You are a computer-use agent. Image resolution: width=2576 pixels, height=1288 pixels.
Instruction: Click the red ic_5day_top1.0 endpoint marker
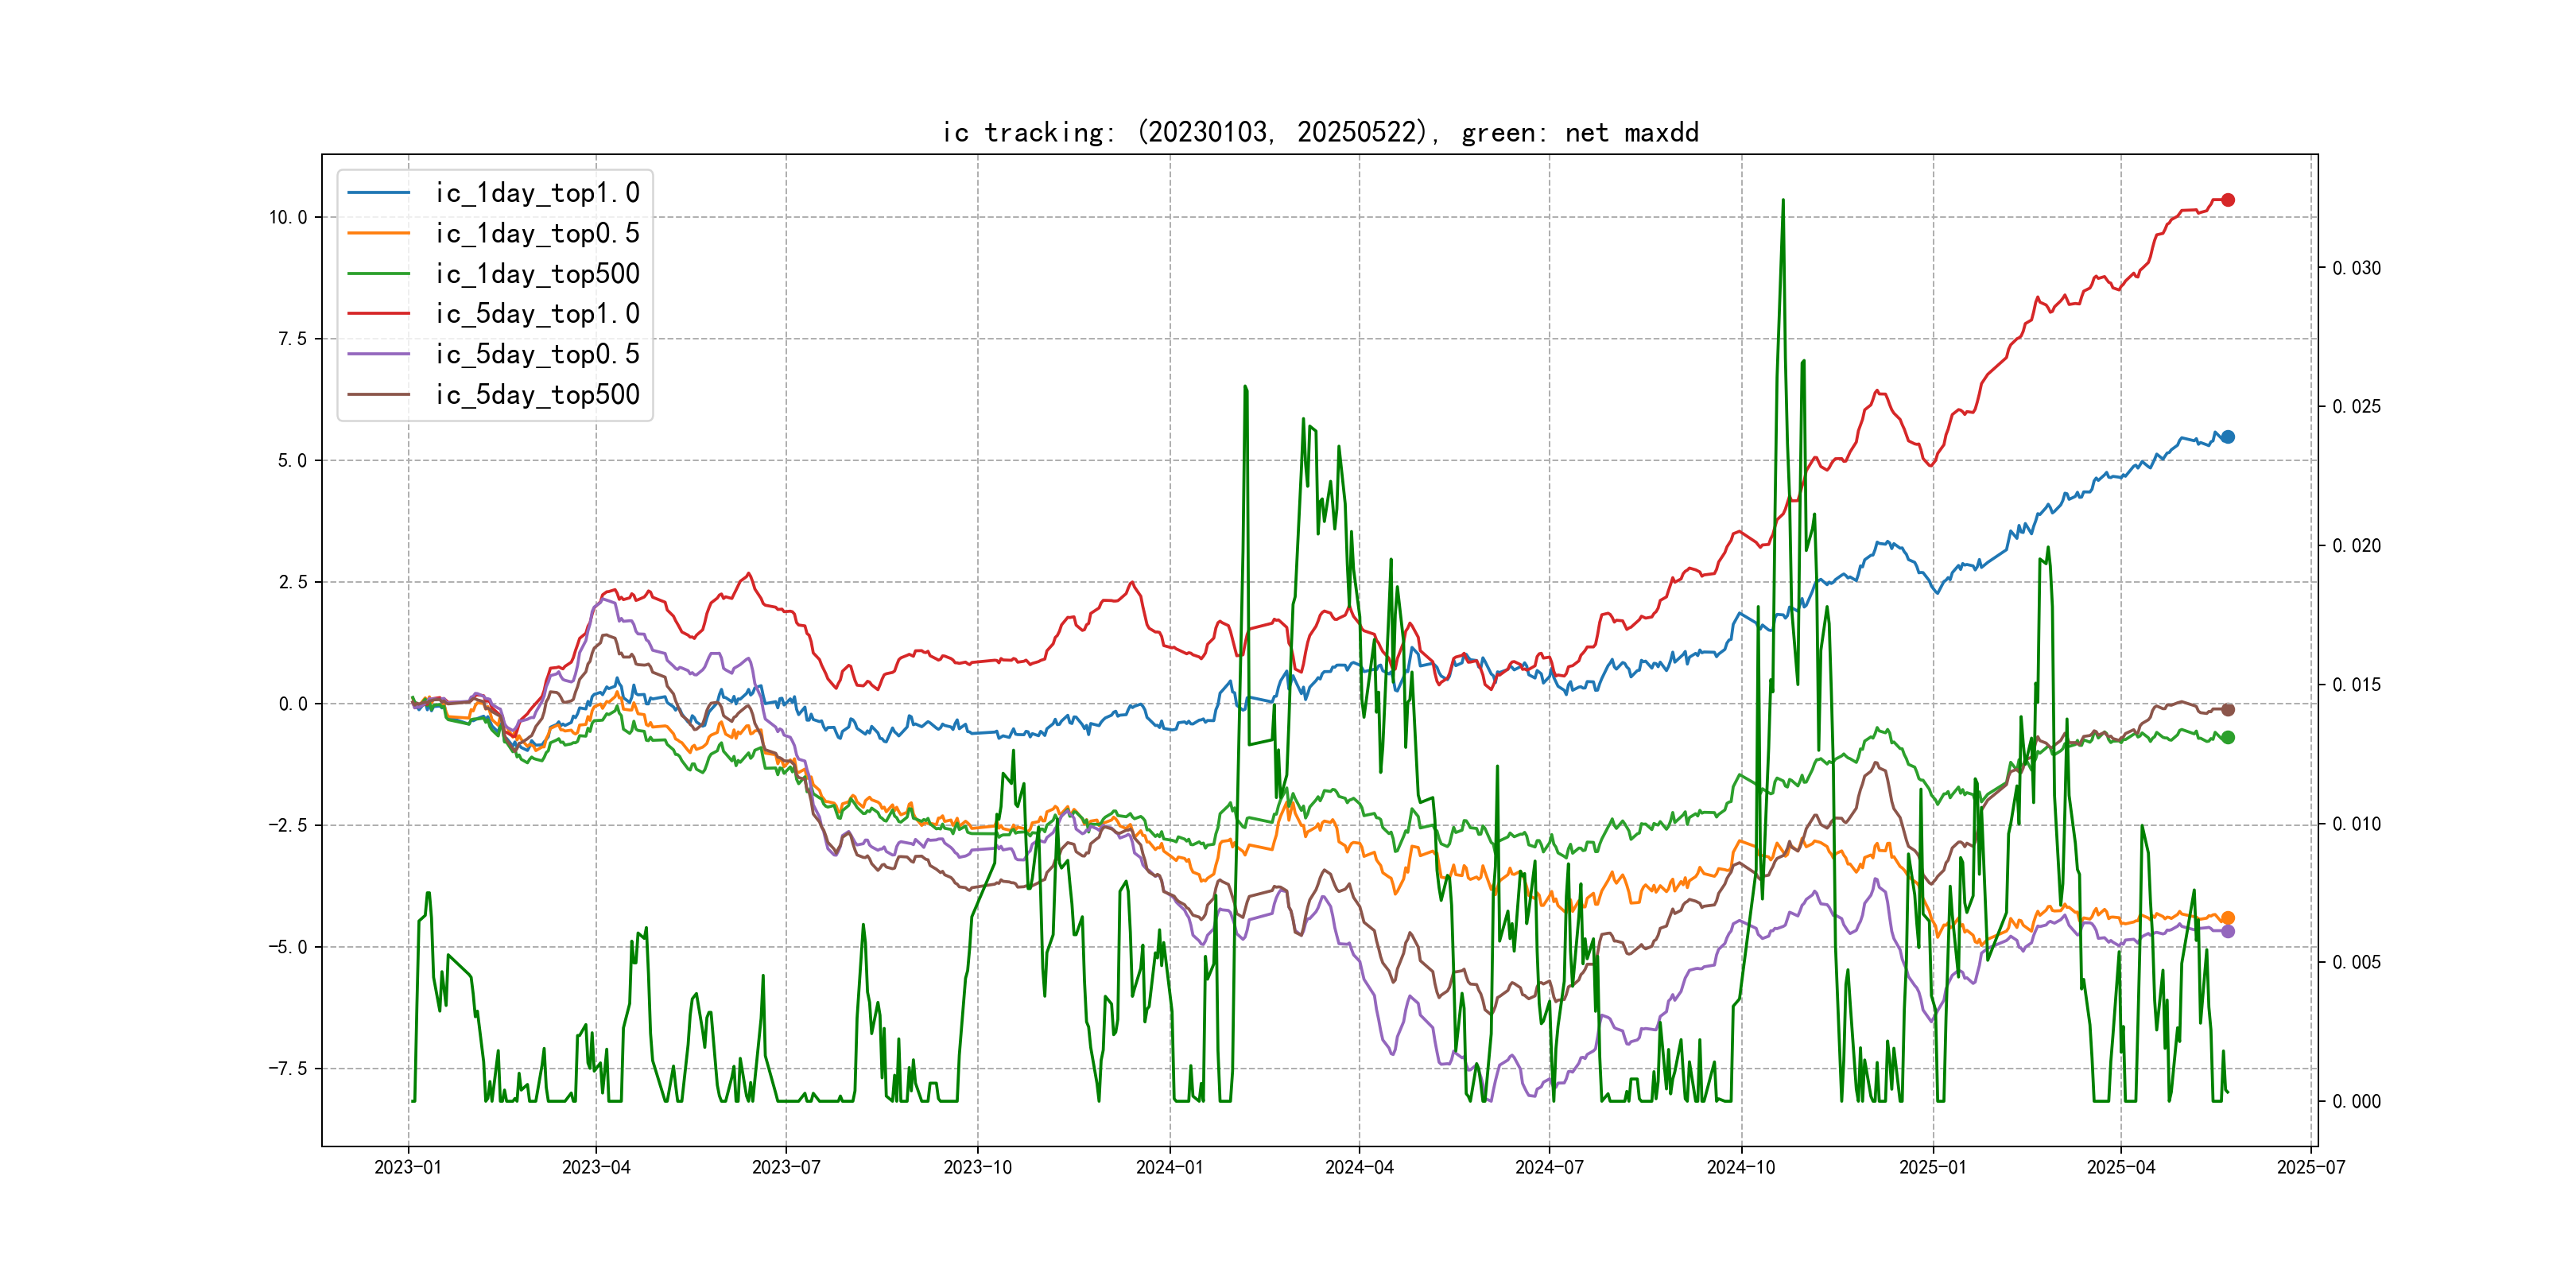[2227, 200]
